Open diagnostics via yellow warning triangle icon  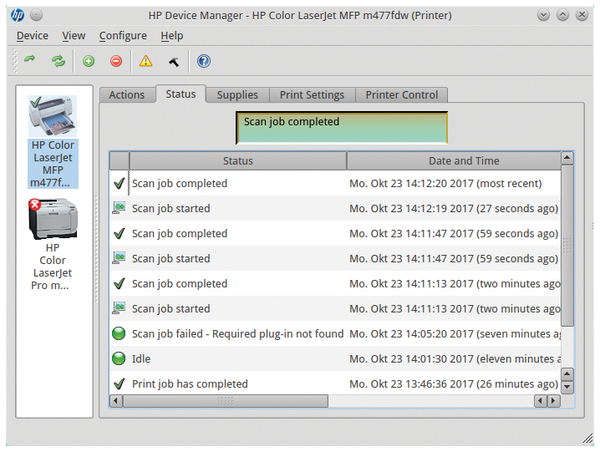[145, 61]
